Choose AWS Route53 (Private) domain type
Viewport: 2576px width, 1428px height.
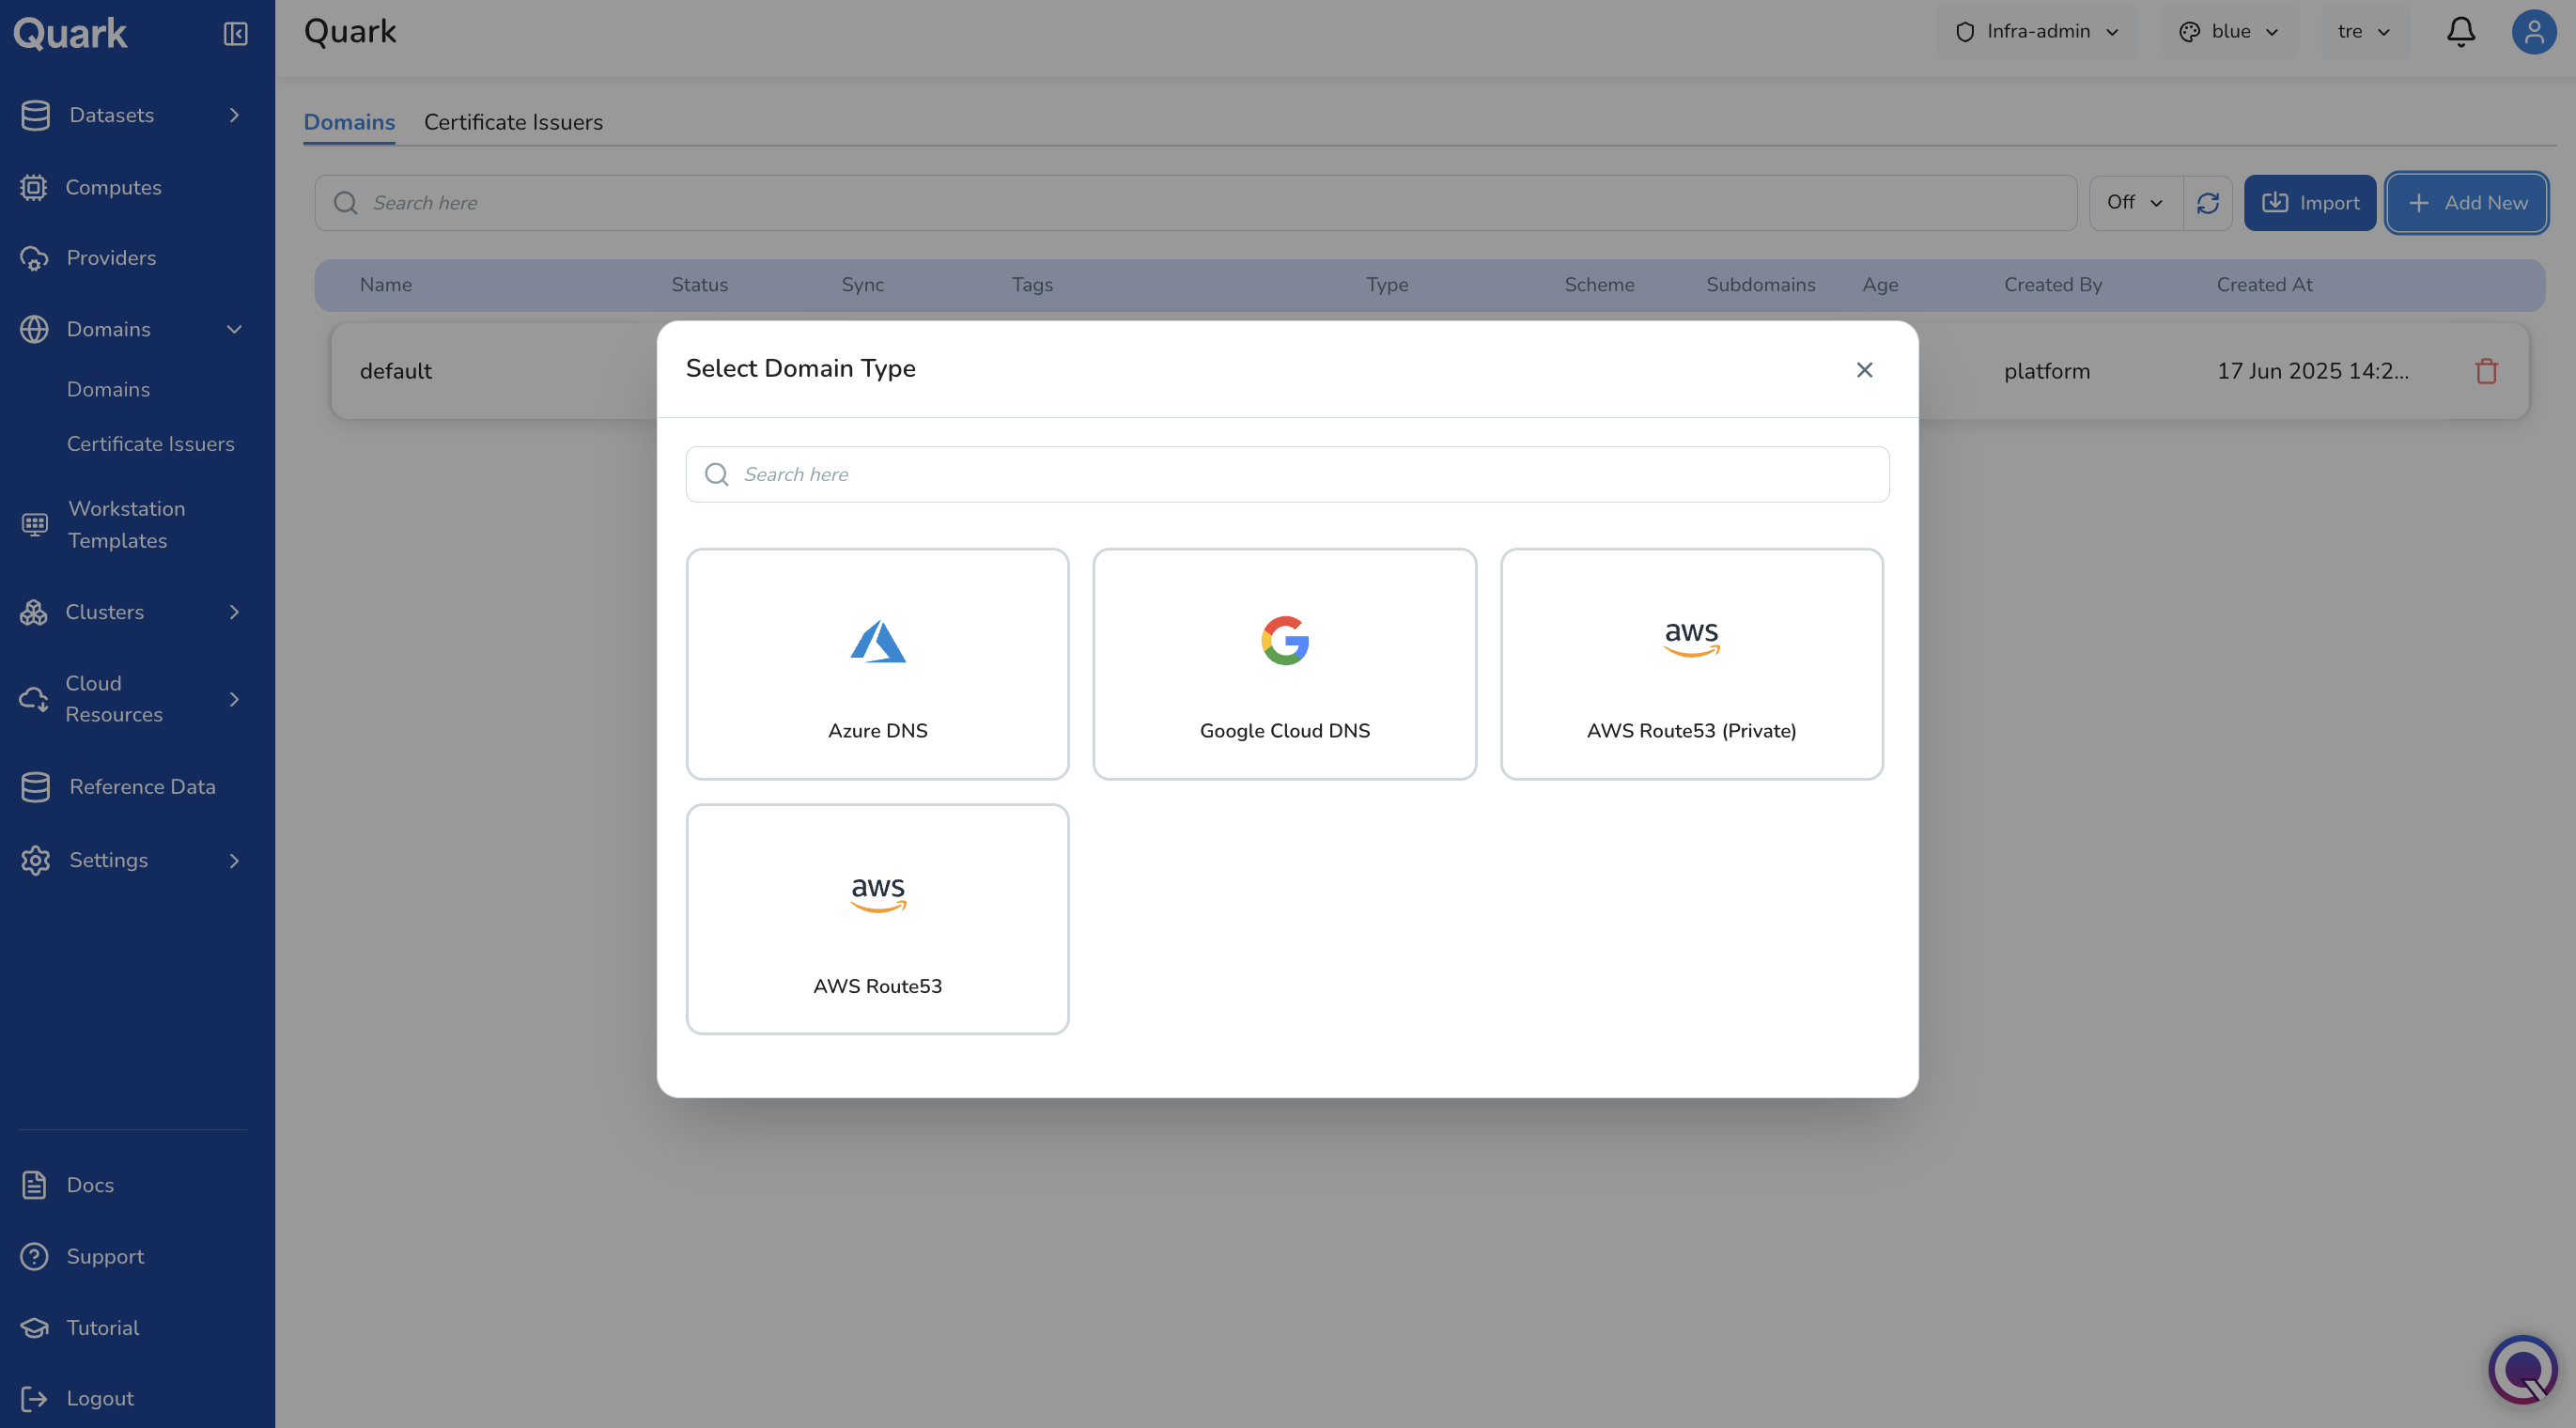(x=1691, y=664)
